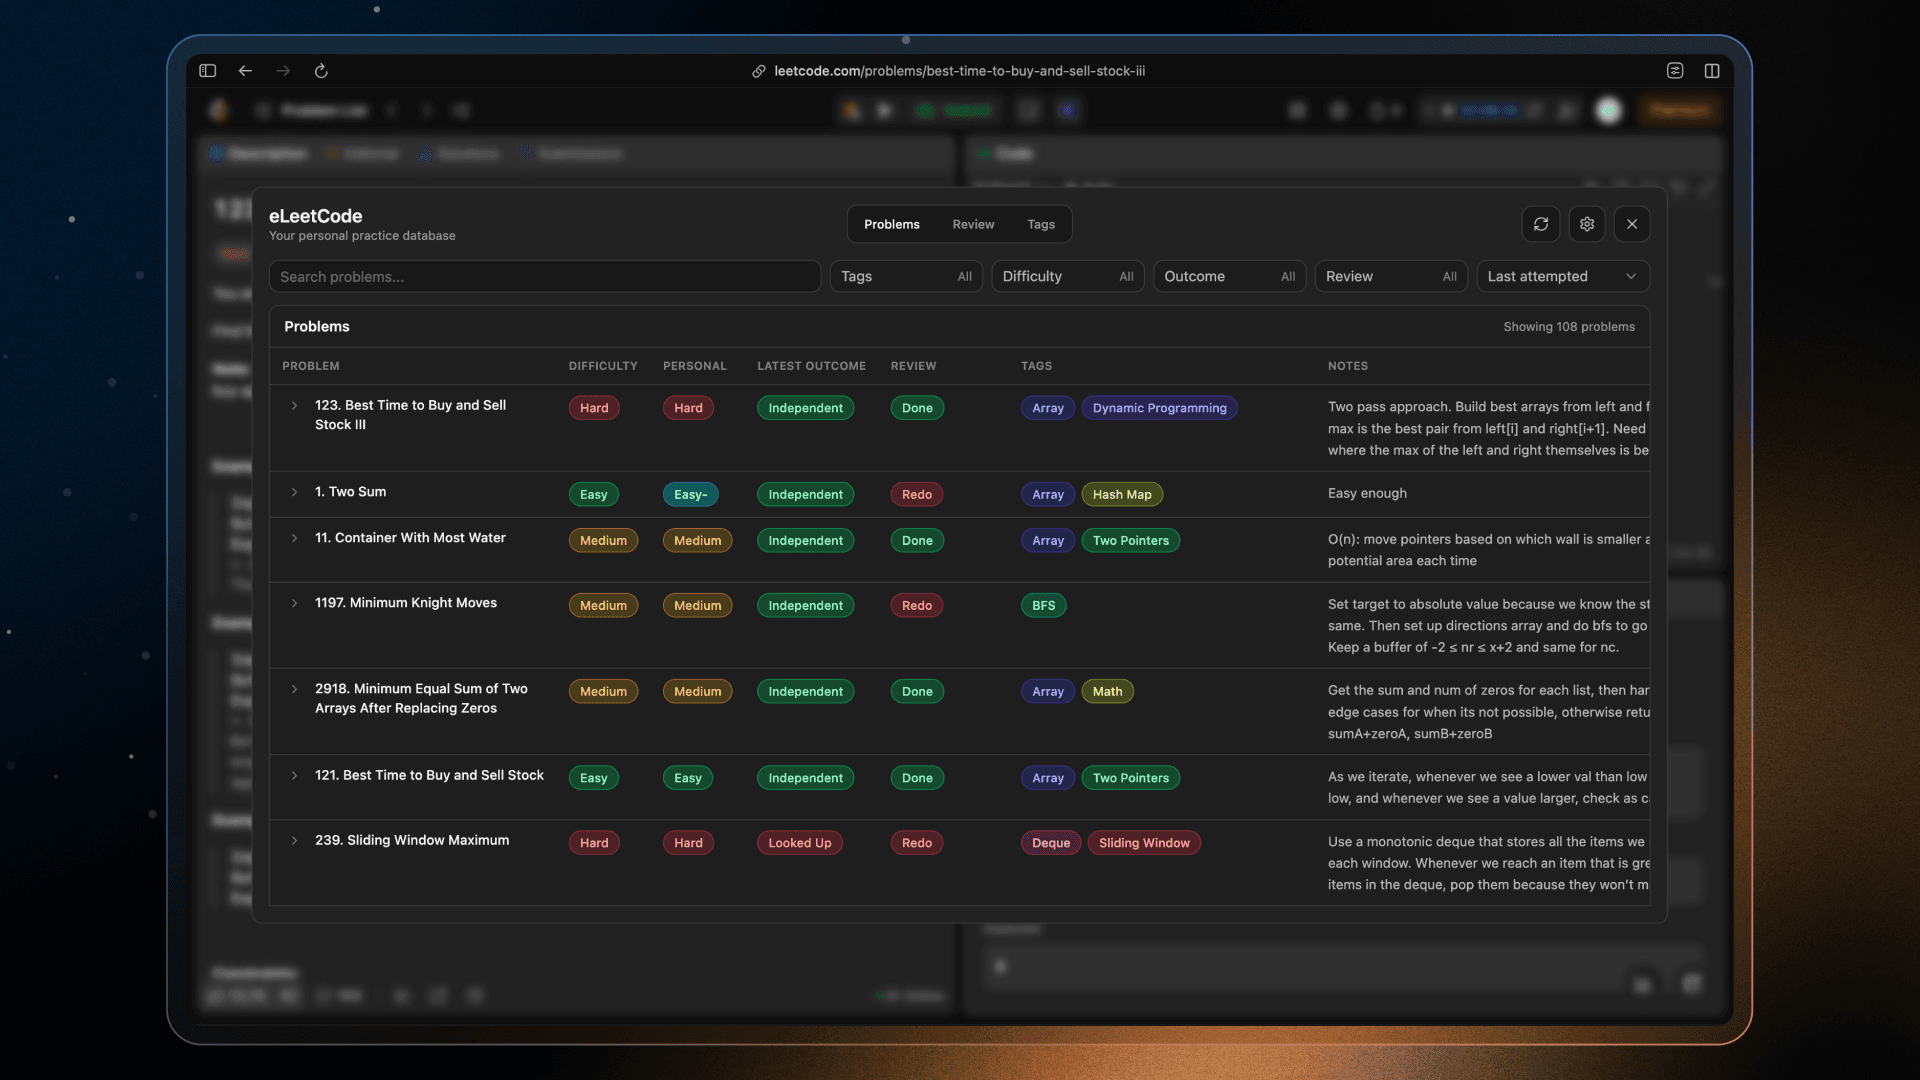The width and height of the screenshot is (1920, 1080).
Task: Open eLeetCode settings gear
Action: coord(1587,224)
